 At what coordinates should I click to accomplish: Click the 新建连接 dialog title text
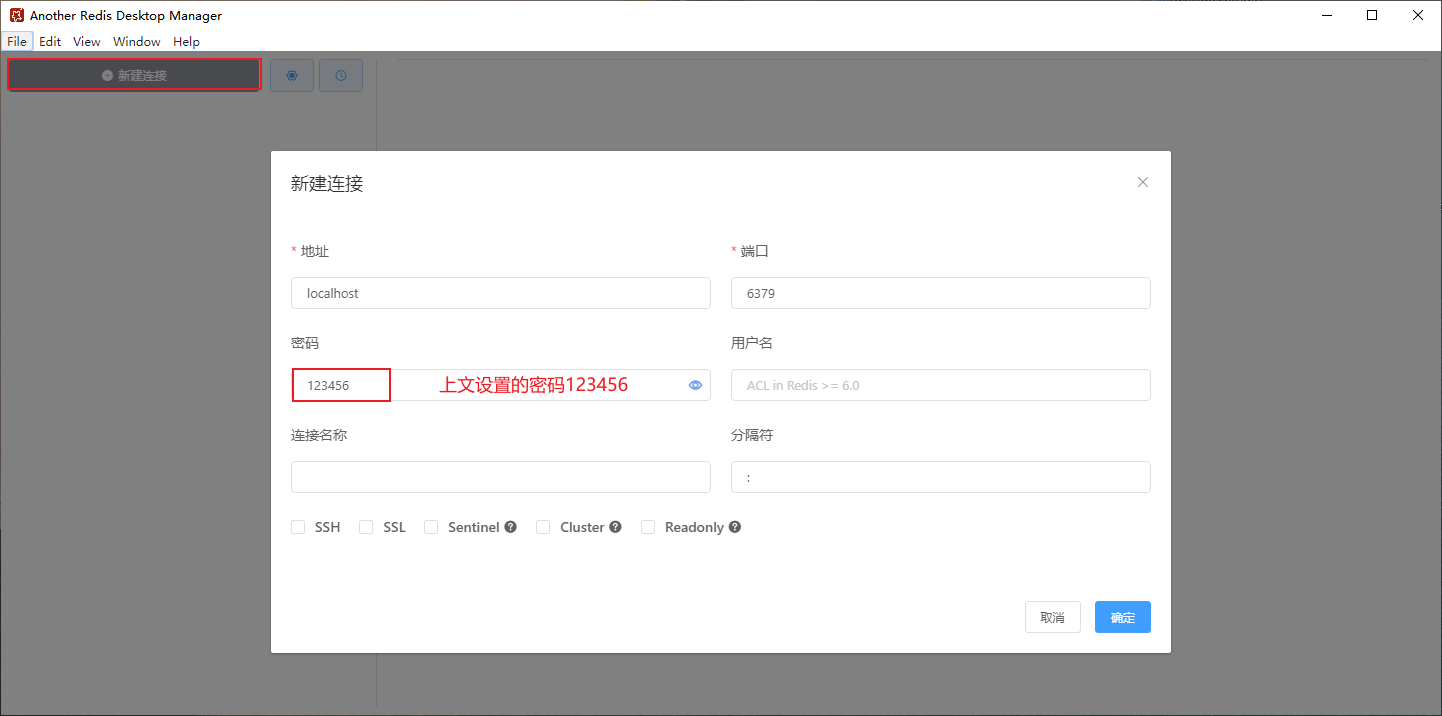(327, 184)
